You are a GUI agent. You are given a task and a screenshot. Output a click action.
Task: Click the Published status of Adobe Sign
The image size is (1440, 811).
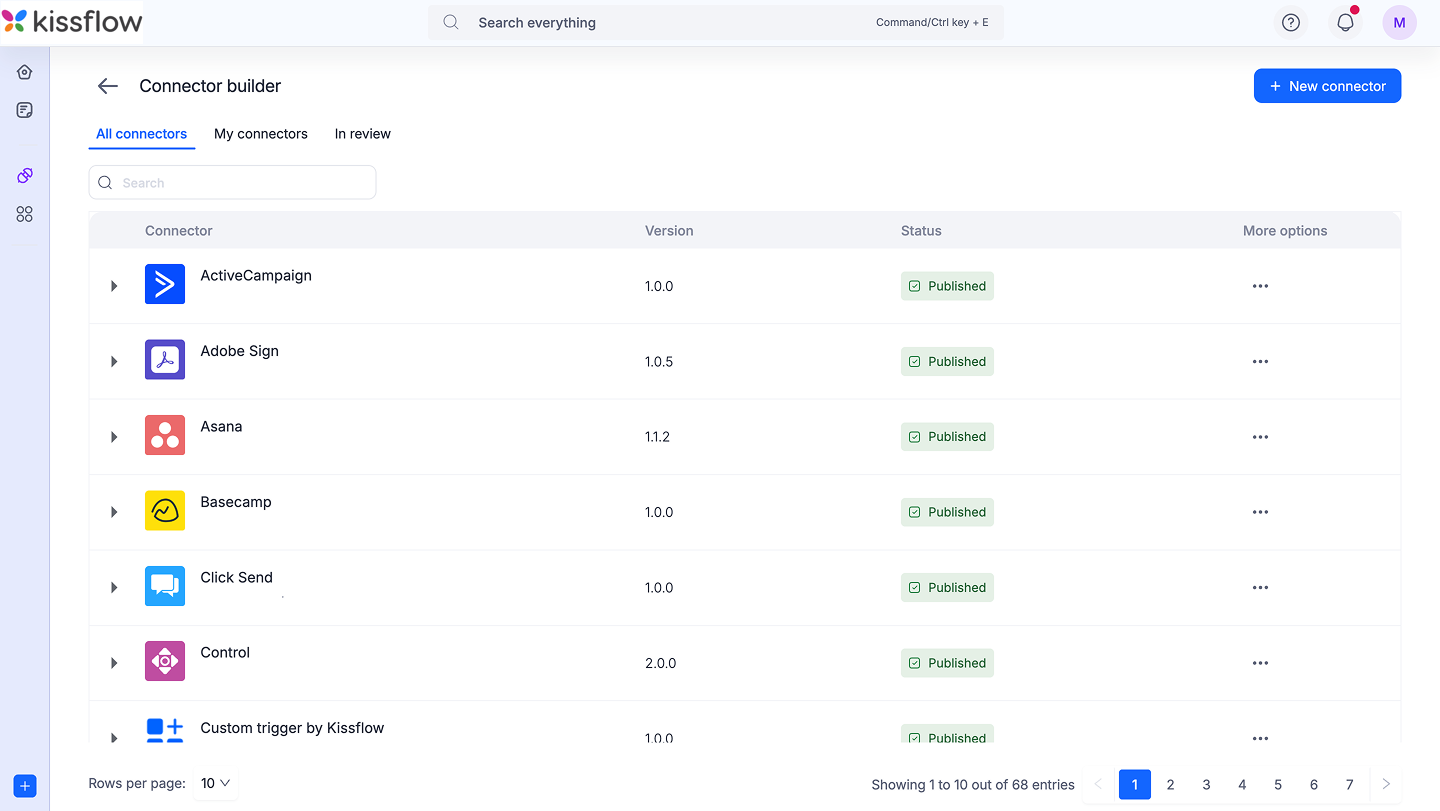(x=947, y=361)
